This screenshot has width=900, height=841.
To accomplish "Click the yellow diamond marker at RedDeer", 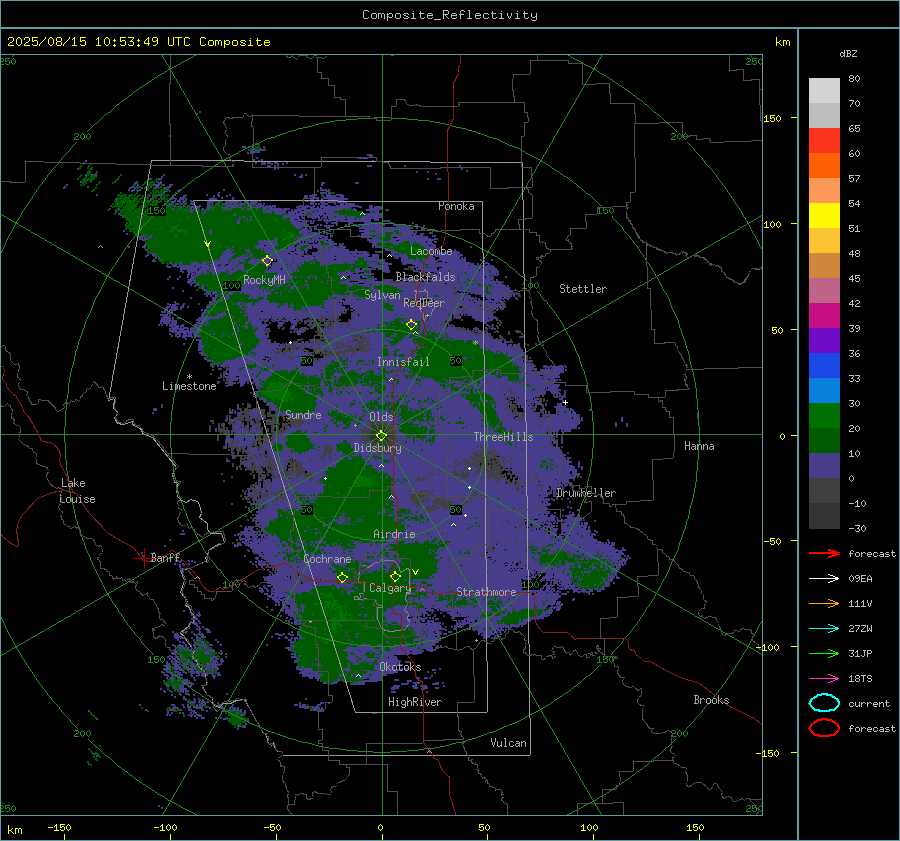I will pos(412,325).
